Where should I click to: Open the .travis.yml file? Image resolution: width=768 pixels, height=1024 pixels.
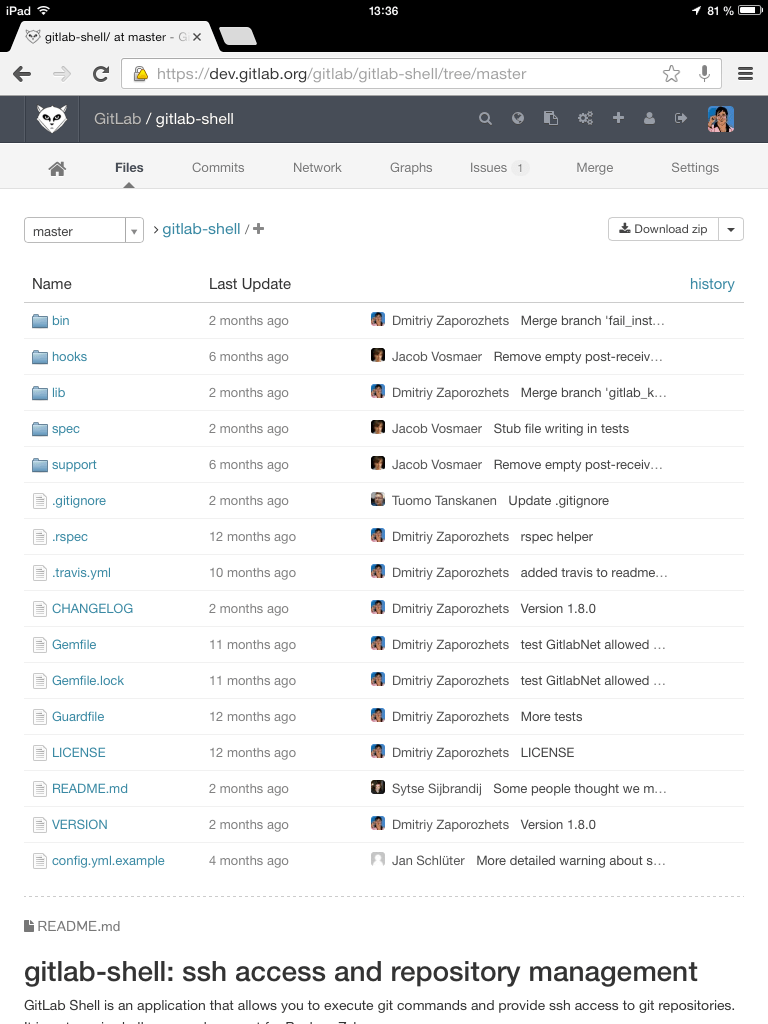click(x=81, y=573)
